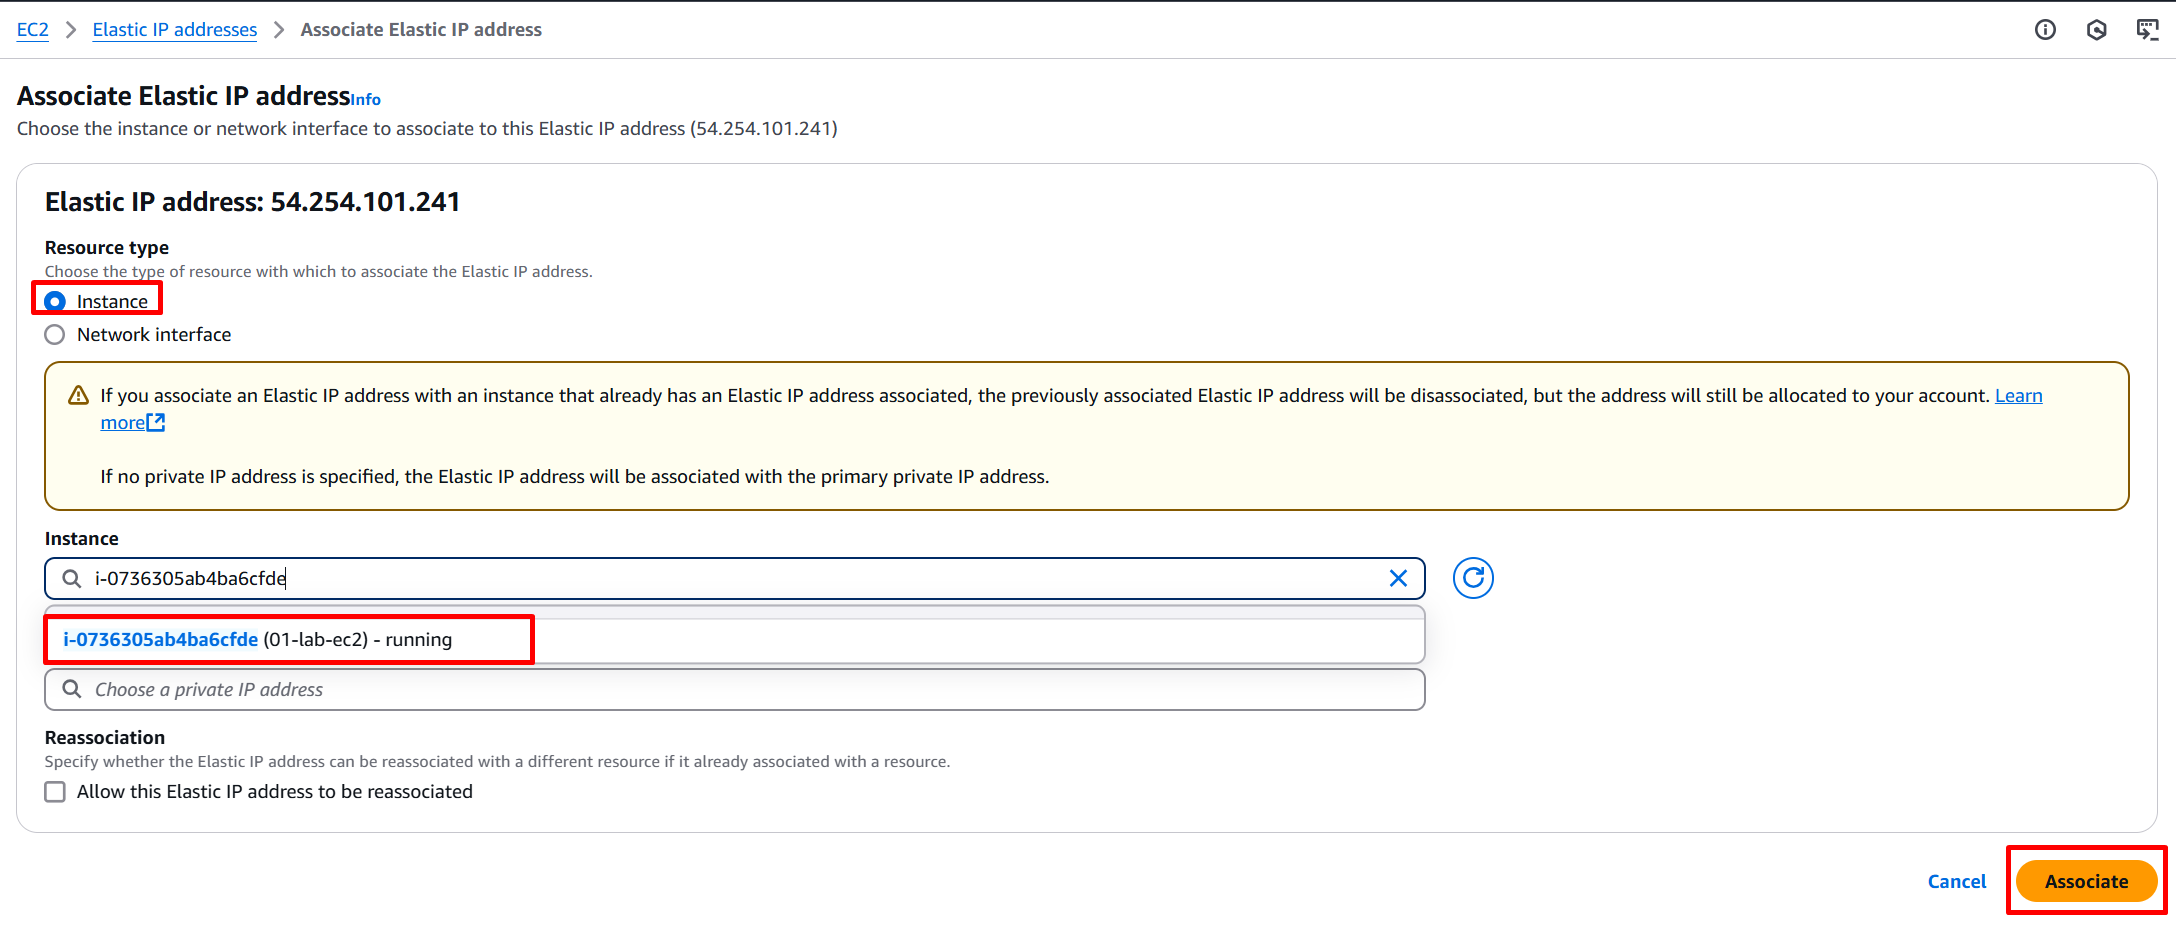This screenshot has width=2176, height=925.
Task: Open the Choose a private IP address box
Action: click(x=735, y=690)
